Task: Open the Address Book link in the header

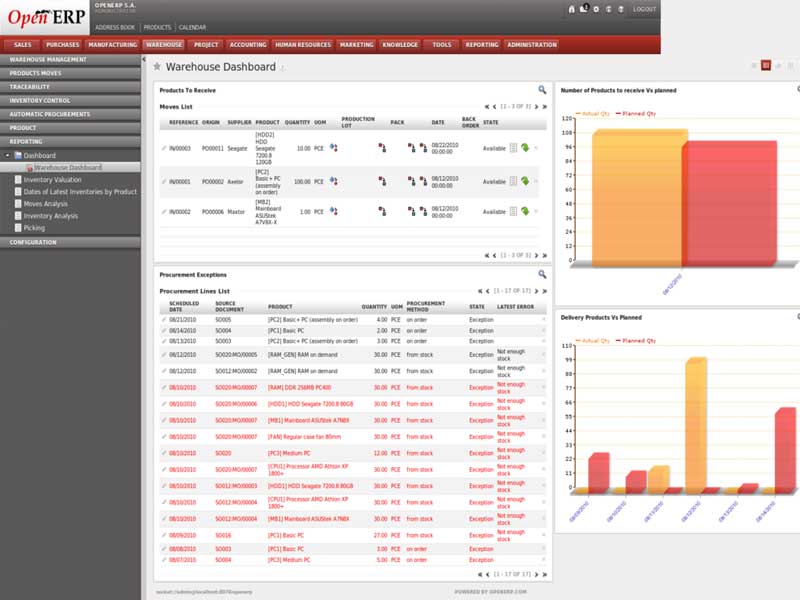Action: [115, 28]
